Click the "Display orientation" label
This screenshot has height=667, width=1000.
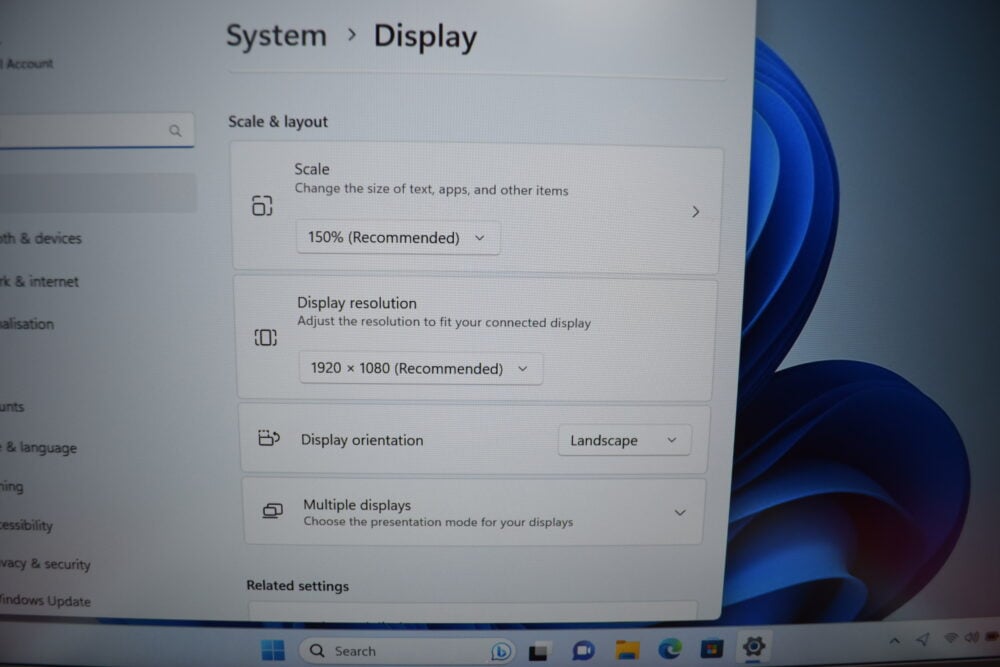[x=362, y=440]
